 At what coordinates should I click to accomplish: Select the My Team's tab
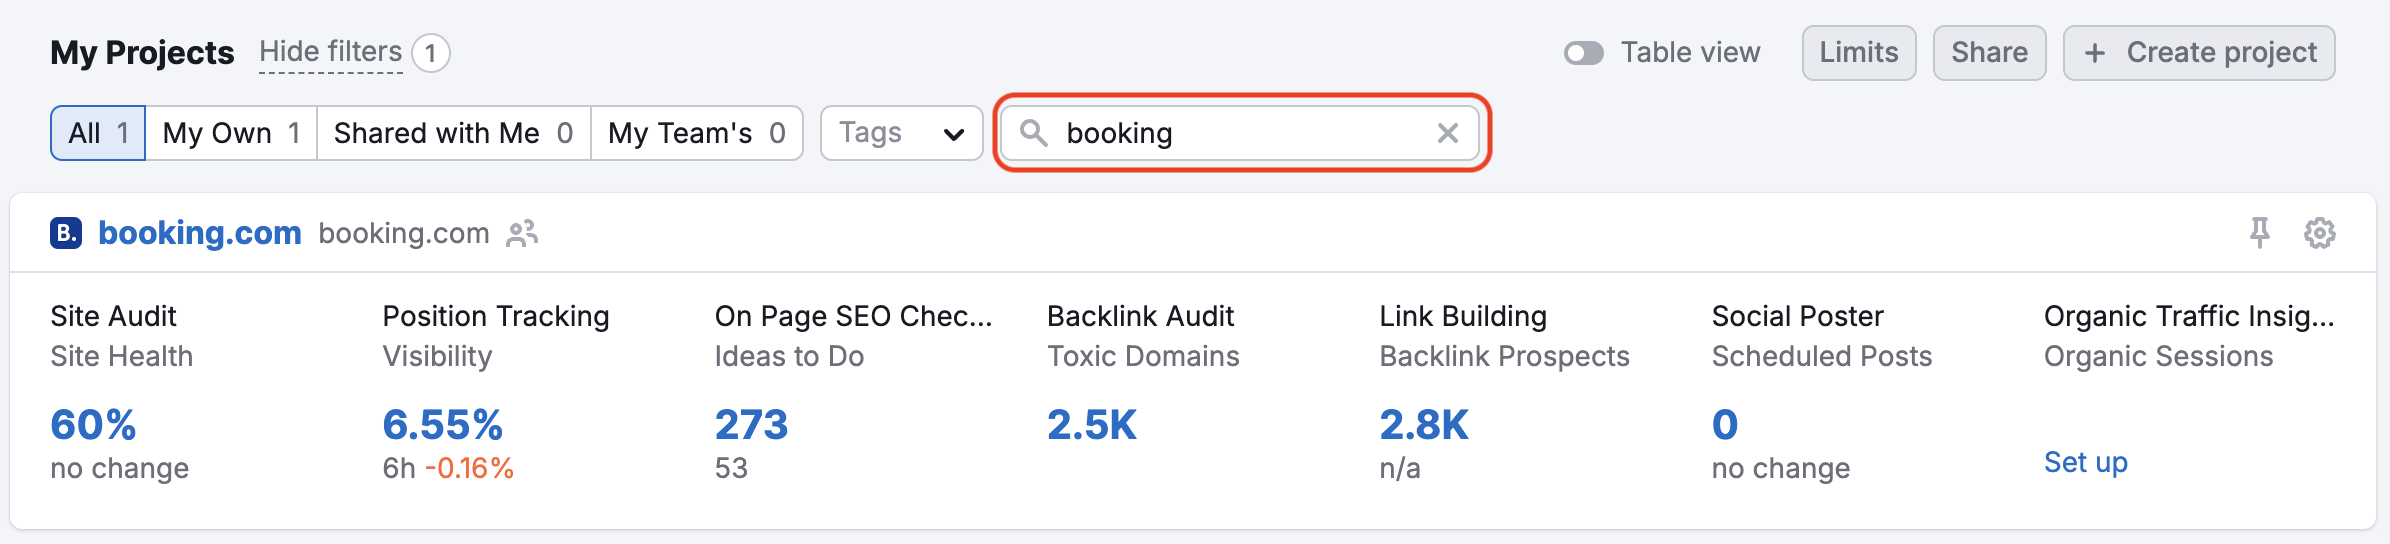point(696,133)
